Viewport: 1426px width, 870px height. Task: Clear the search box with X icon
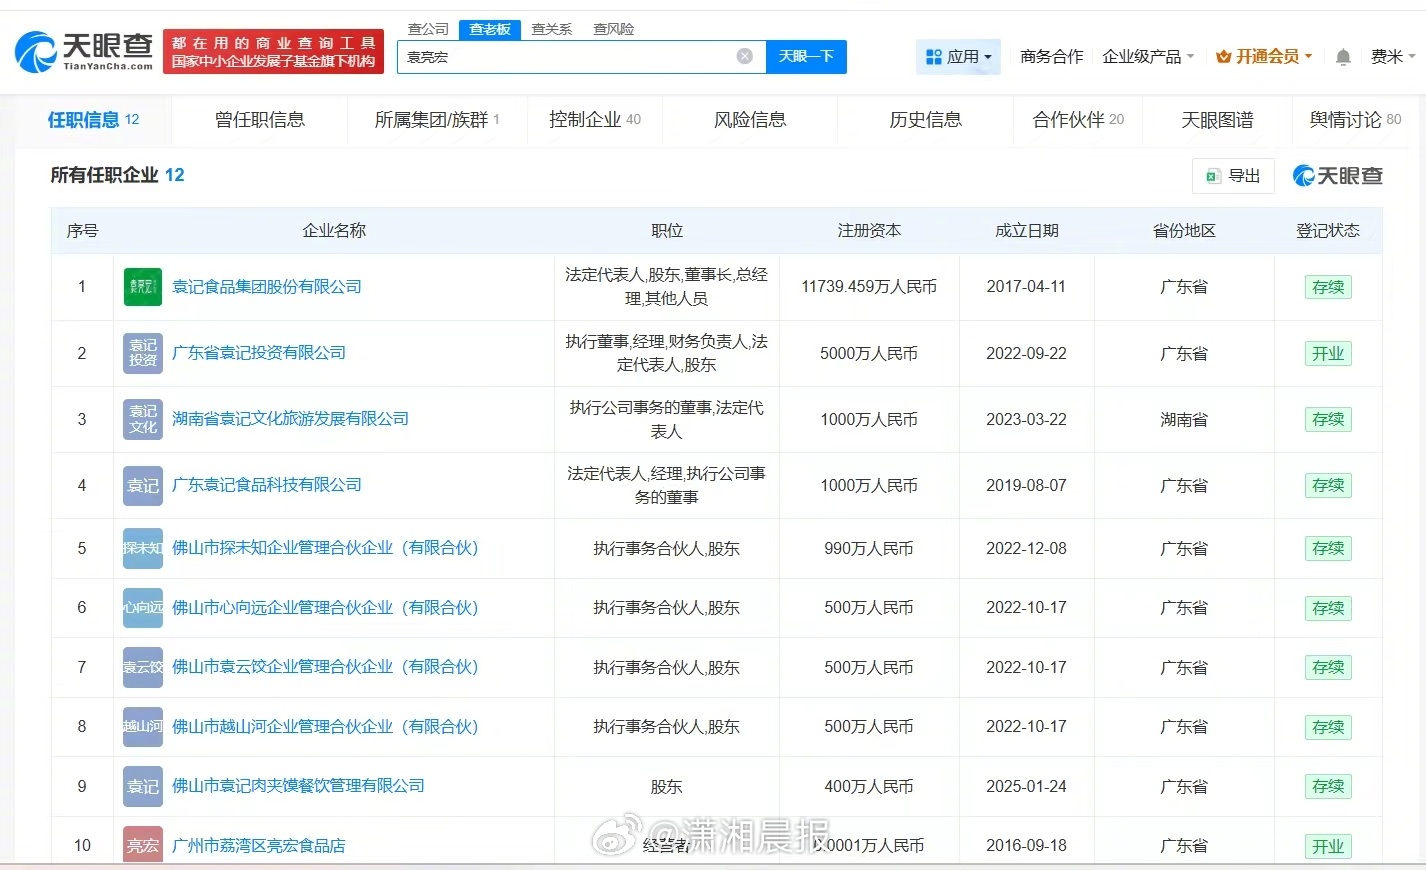744,57
